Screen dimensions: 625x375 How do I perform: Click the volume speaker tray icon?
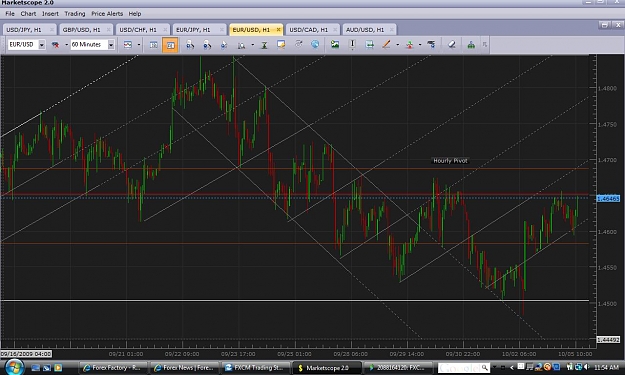point(586,367)
